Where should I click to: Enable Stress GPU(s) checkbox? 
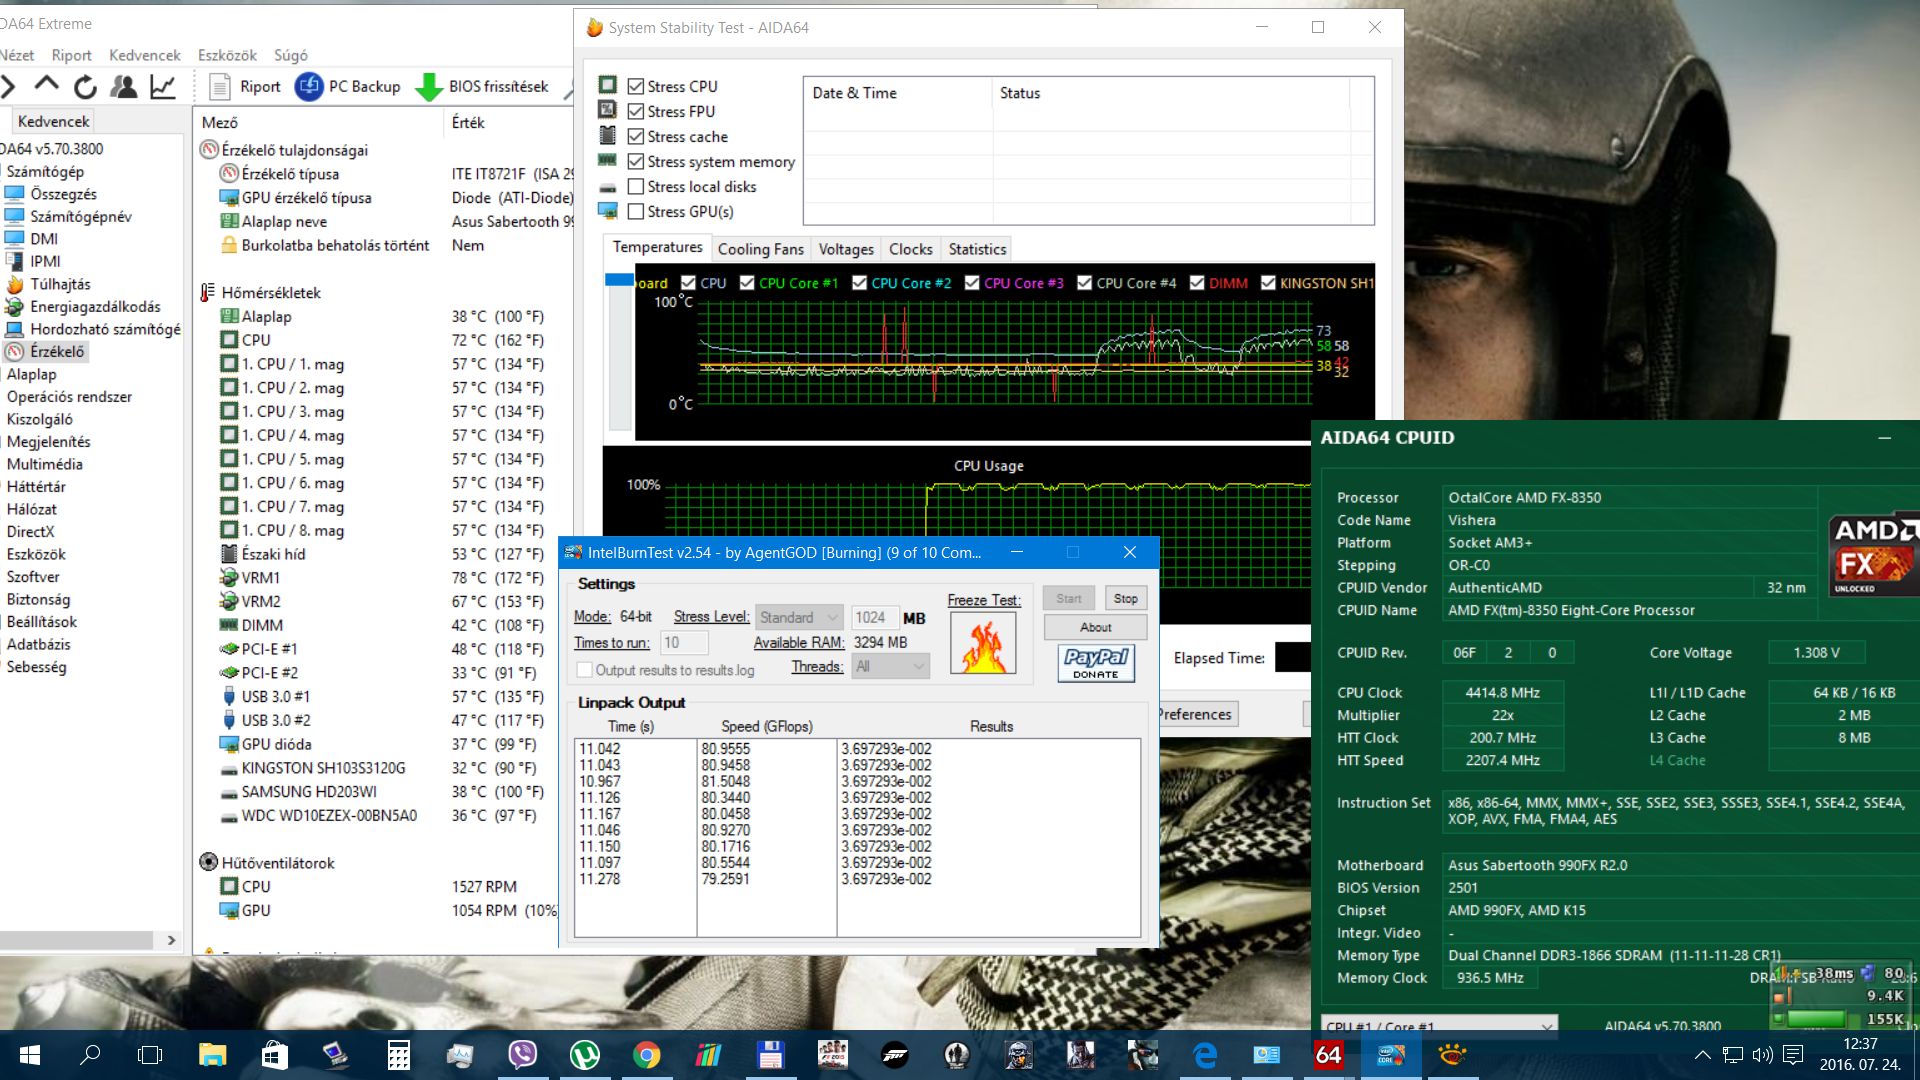(635, 211)
